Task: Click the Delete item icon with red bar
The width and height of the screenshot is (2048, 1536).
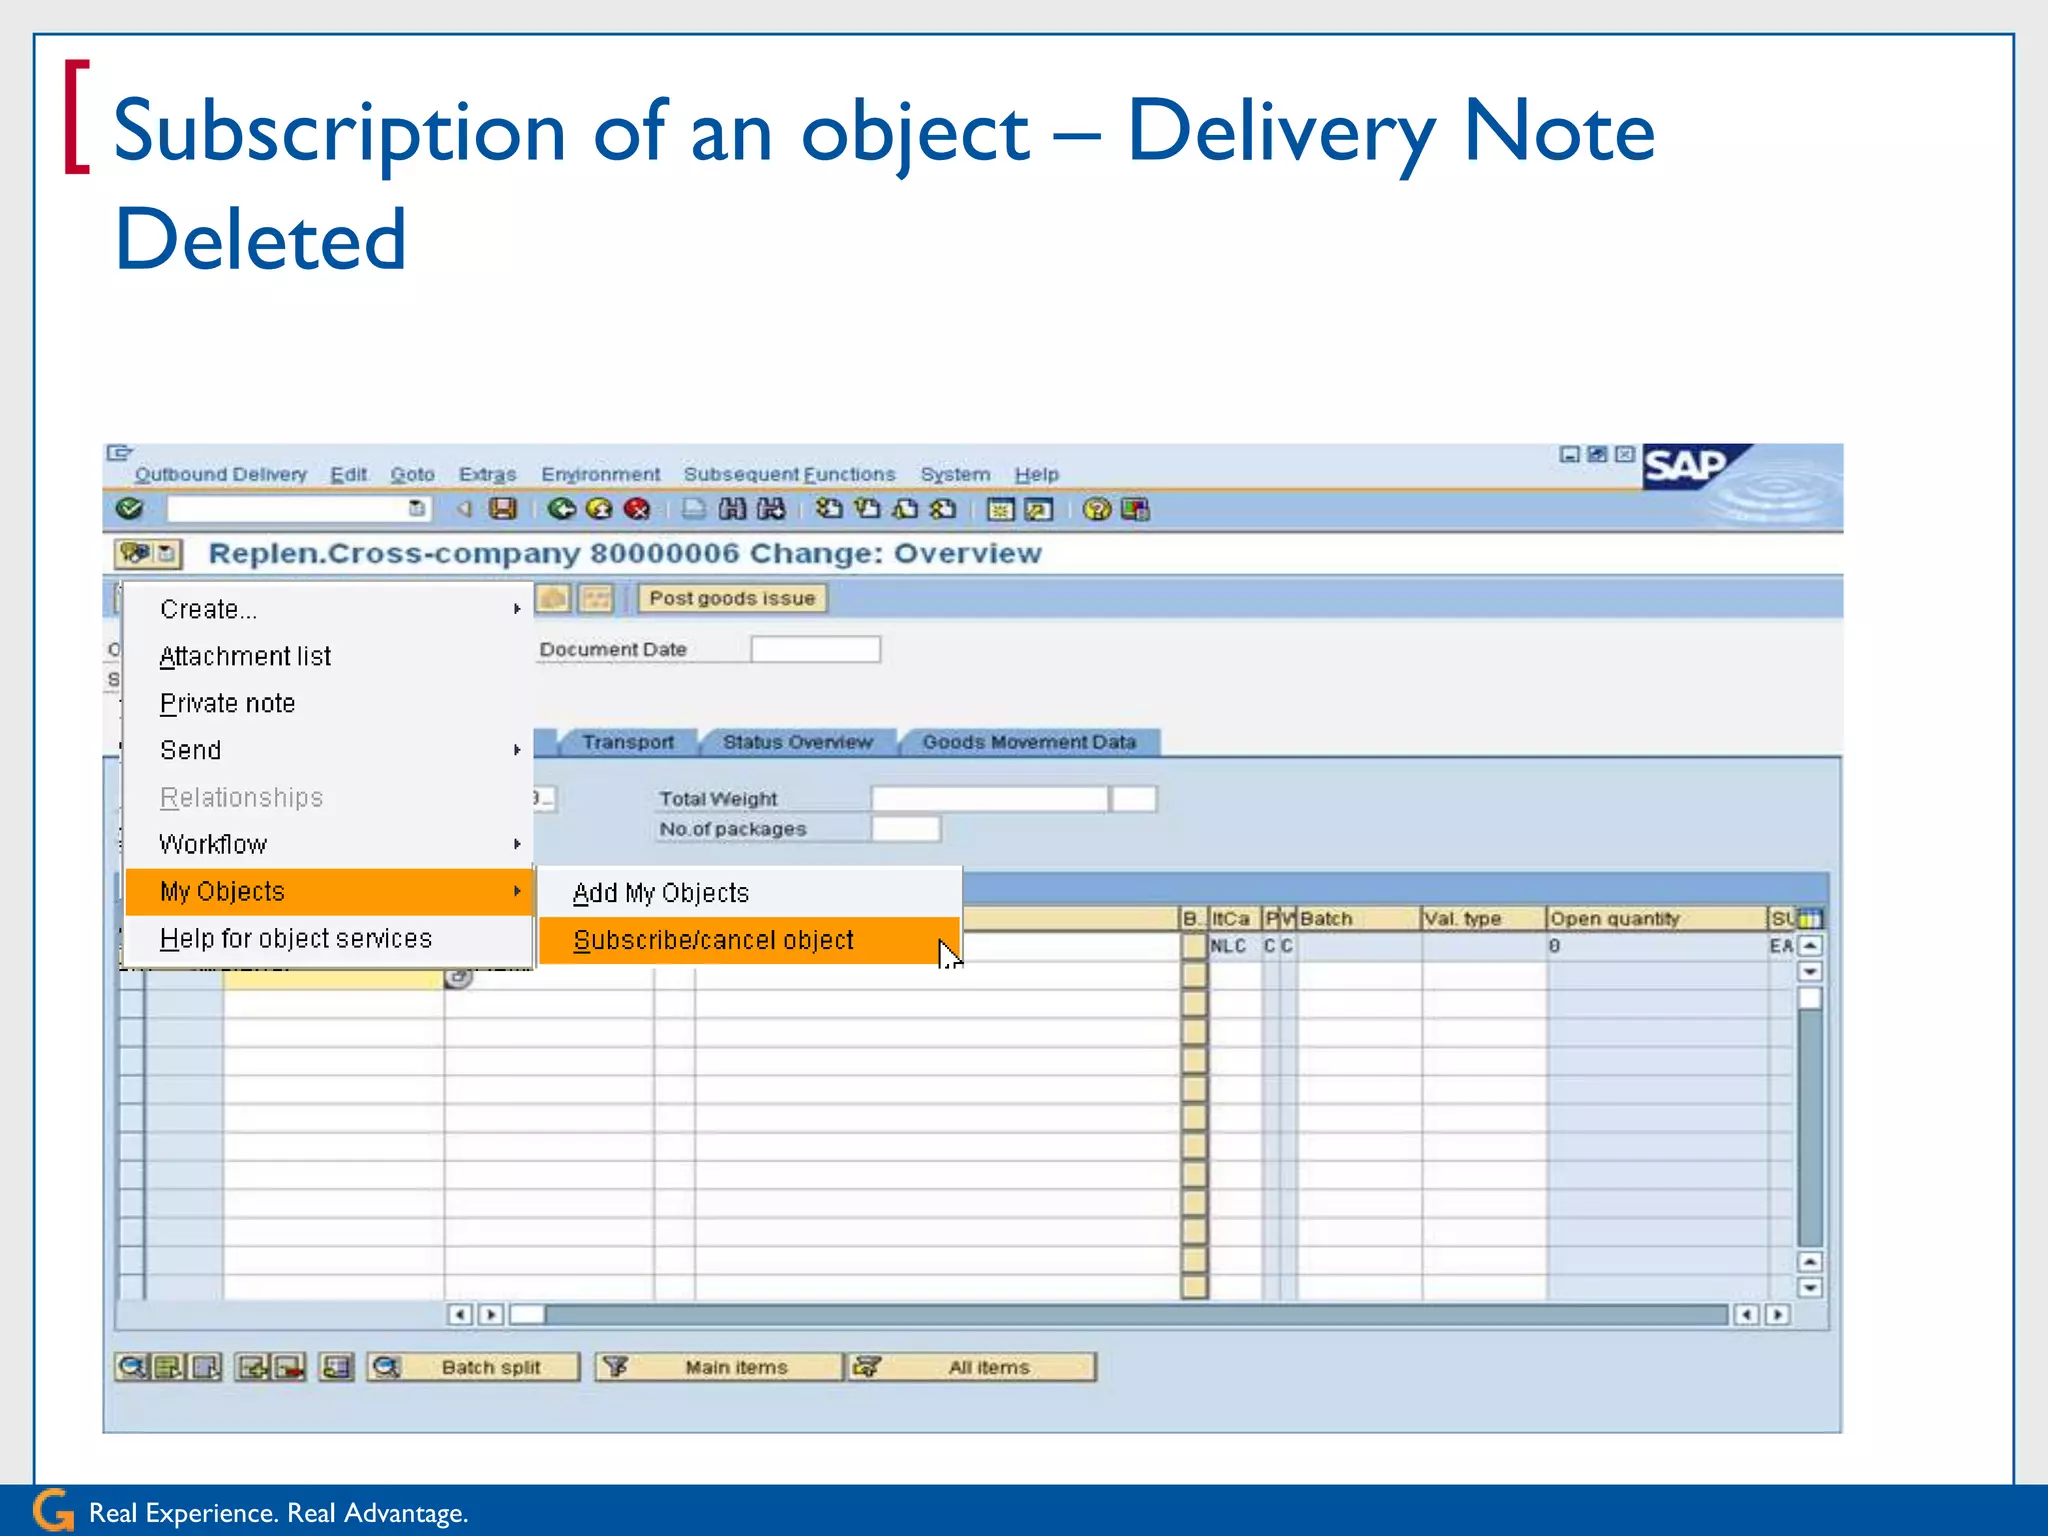Action: point(289,1367)
